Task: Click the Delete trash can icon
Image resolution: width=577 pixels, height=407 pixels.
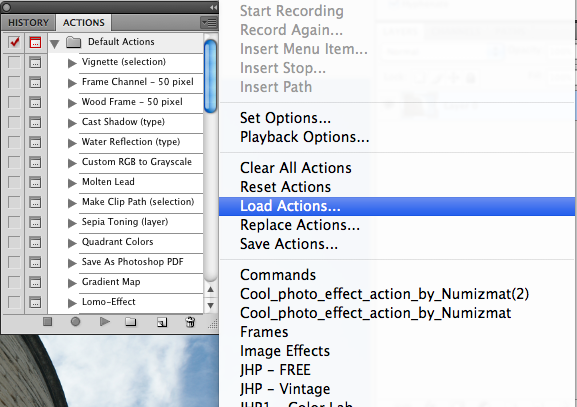Action: tap(190, 322)
